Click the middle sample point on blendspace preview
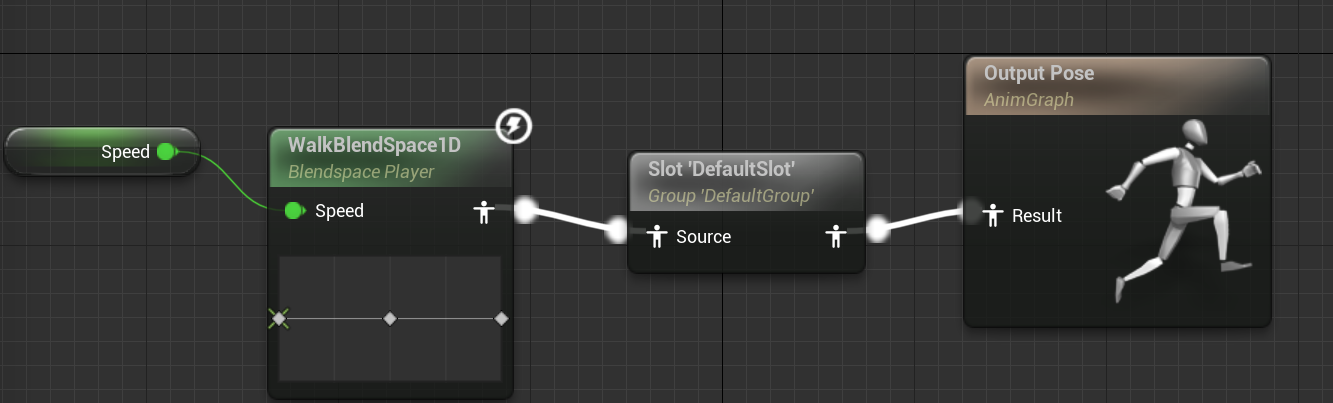1333x403 pixels. click(x=390, y=318)
